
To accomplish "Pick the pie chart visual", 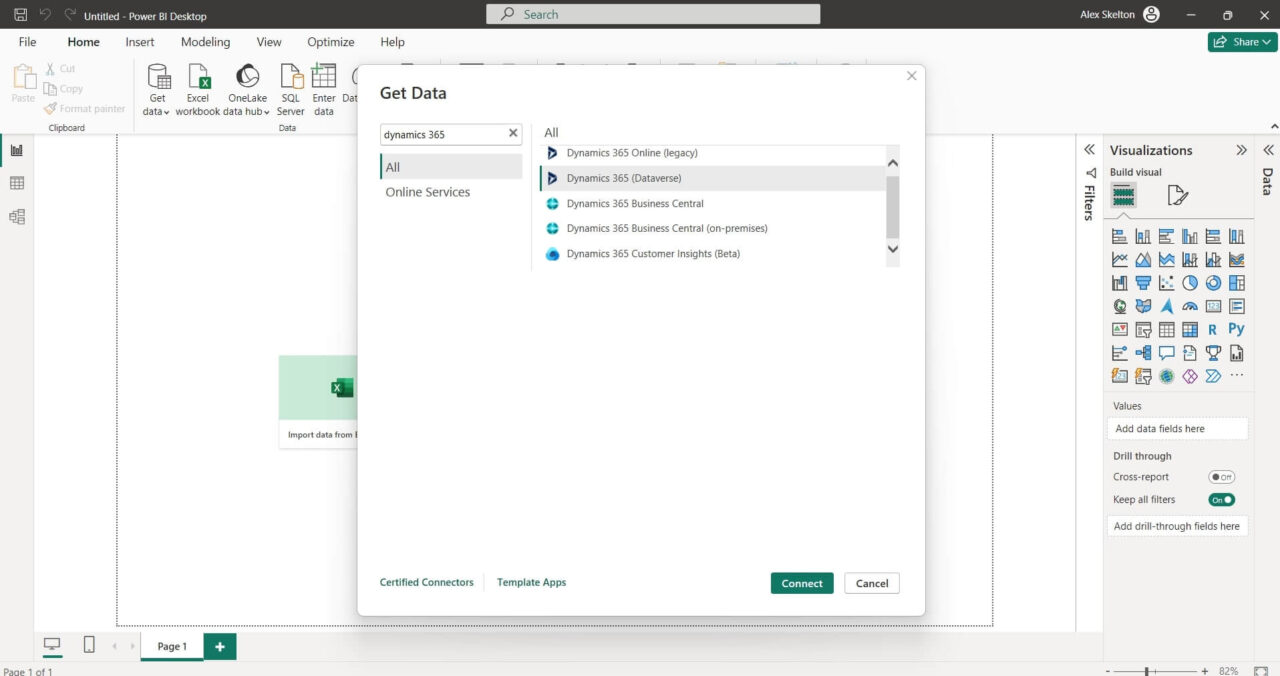I will 1190,283.
